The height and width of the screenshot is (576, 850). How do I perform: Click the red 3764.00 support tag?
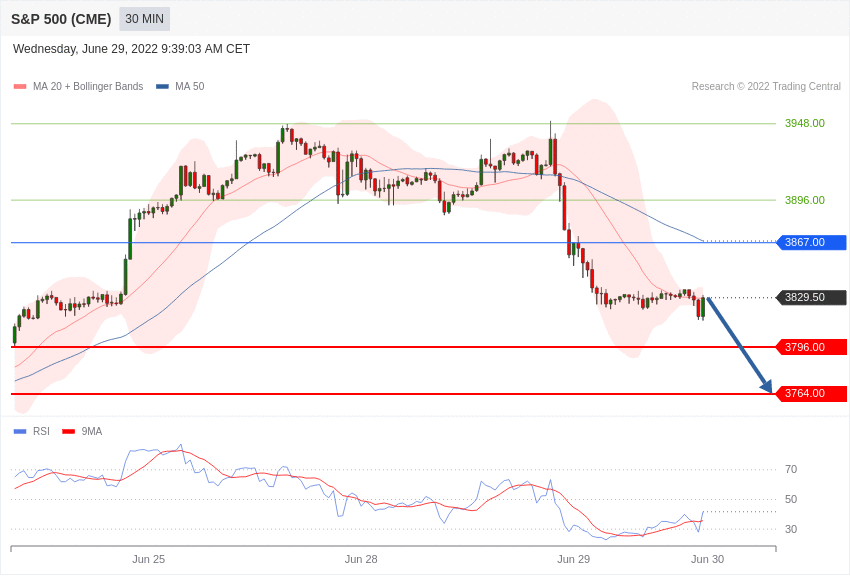tap(812, 393)
